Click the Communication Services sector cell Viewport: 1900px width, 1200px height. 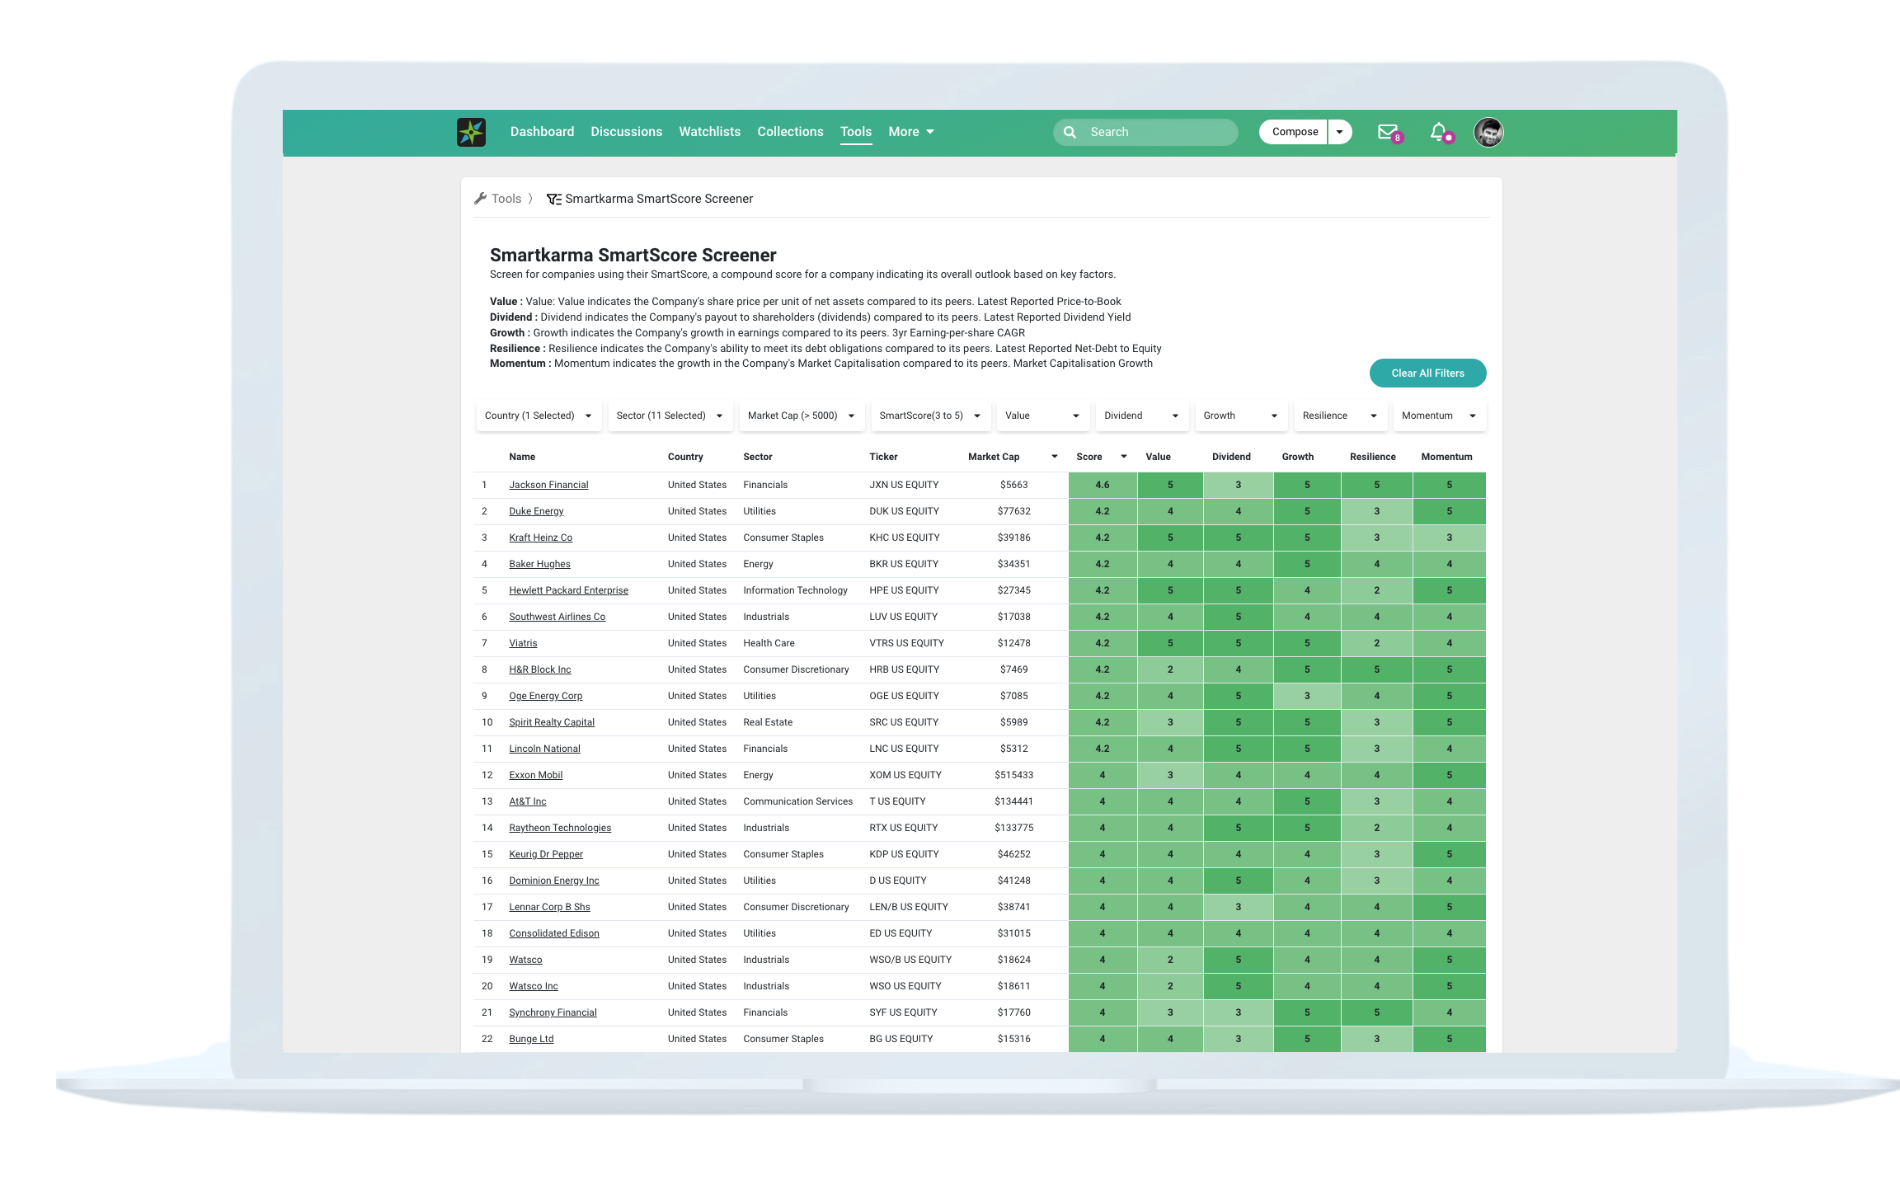(x=798, y=802)
